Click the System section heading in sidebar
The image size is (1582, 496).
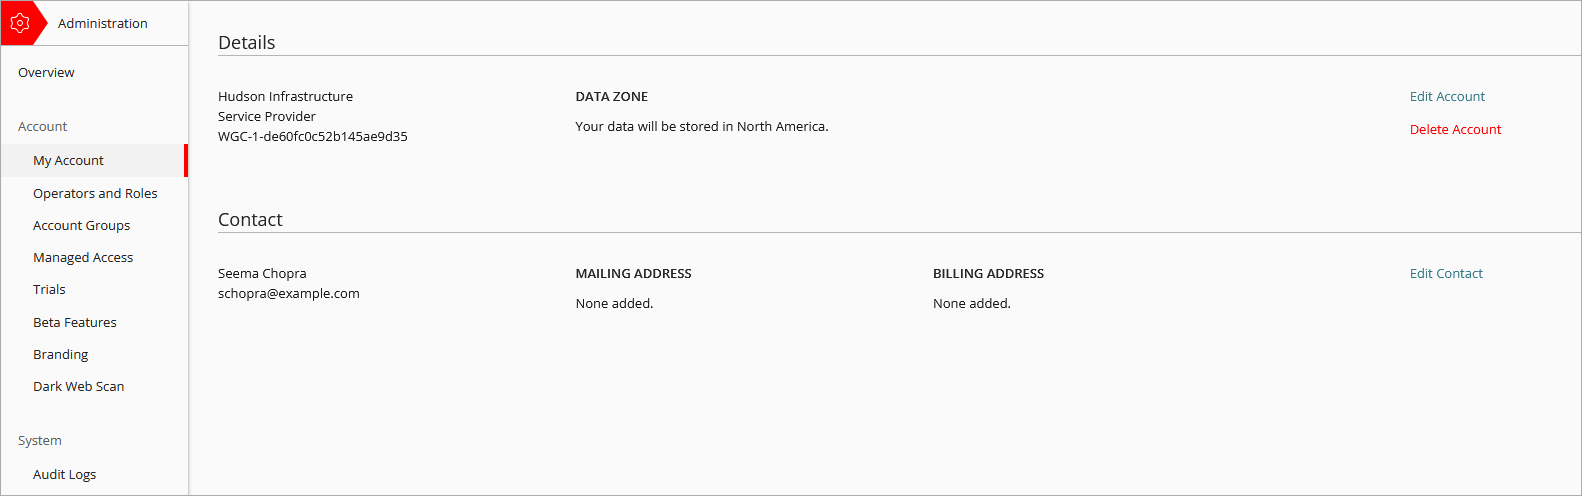[x=39, y=441]
